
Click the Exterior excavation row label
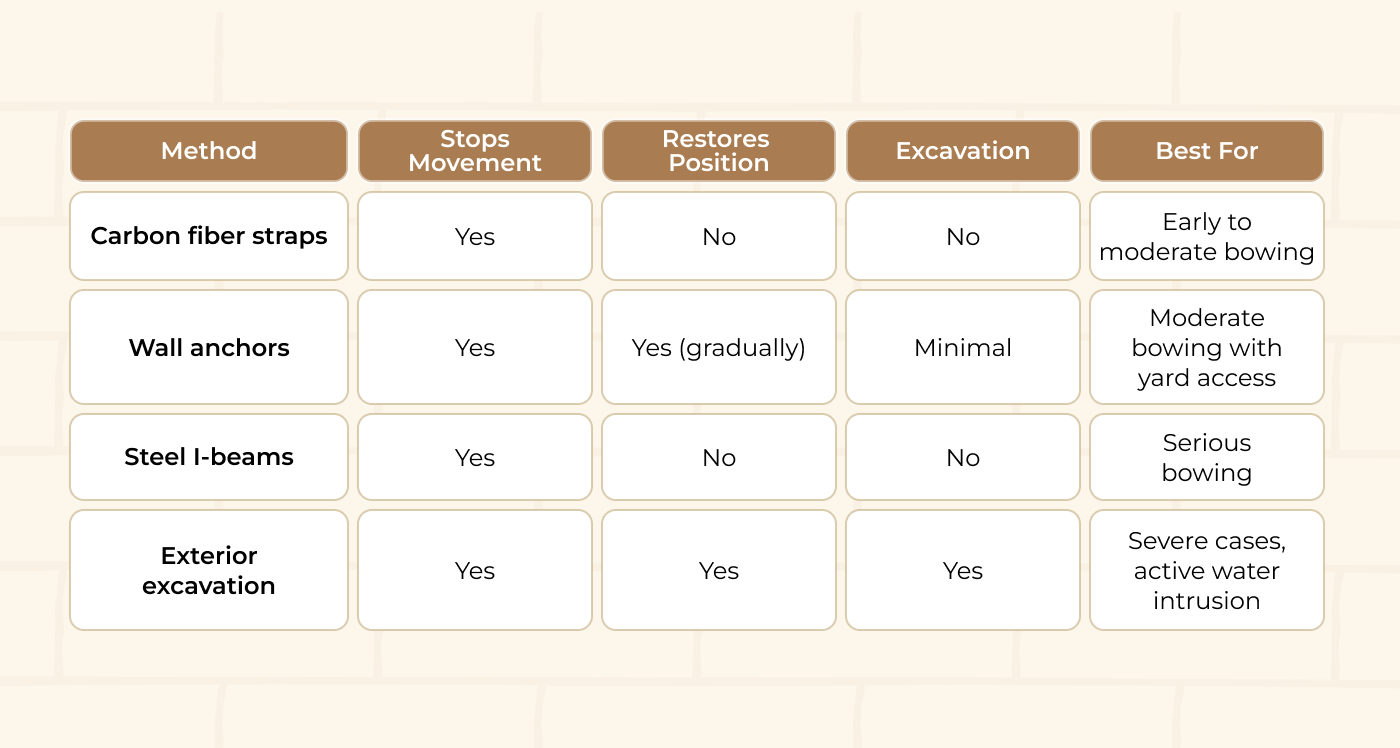pos(209,570)
